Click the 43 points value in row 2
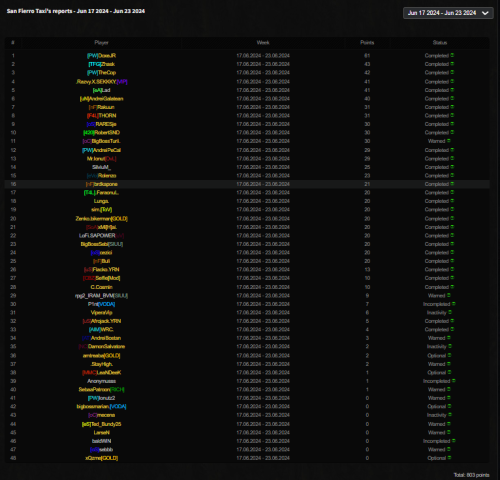Image resolution: width=500 pixels, height=480 pixels. coord(367,64)
